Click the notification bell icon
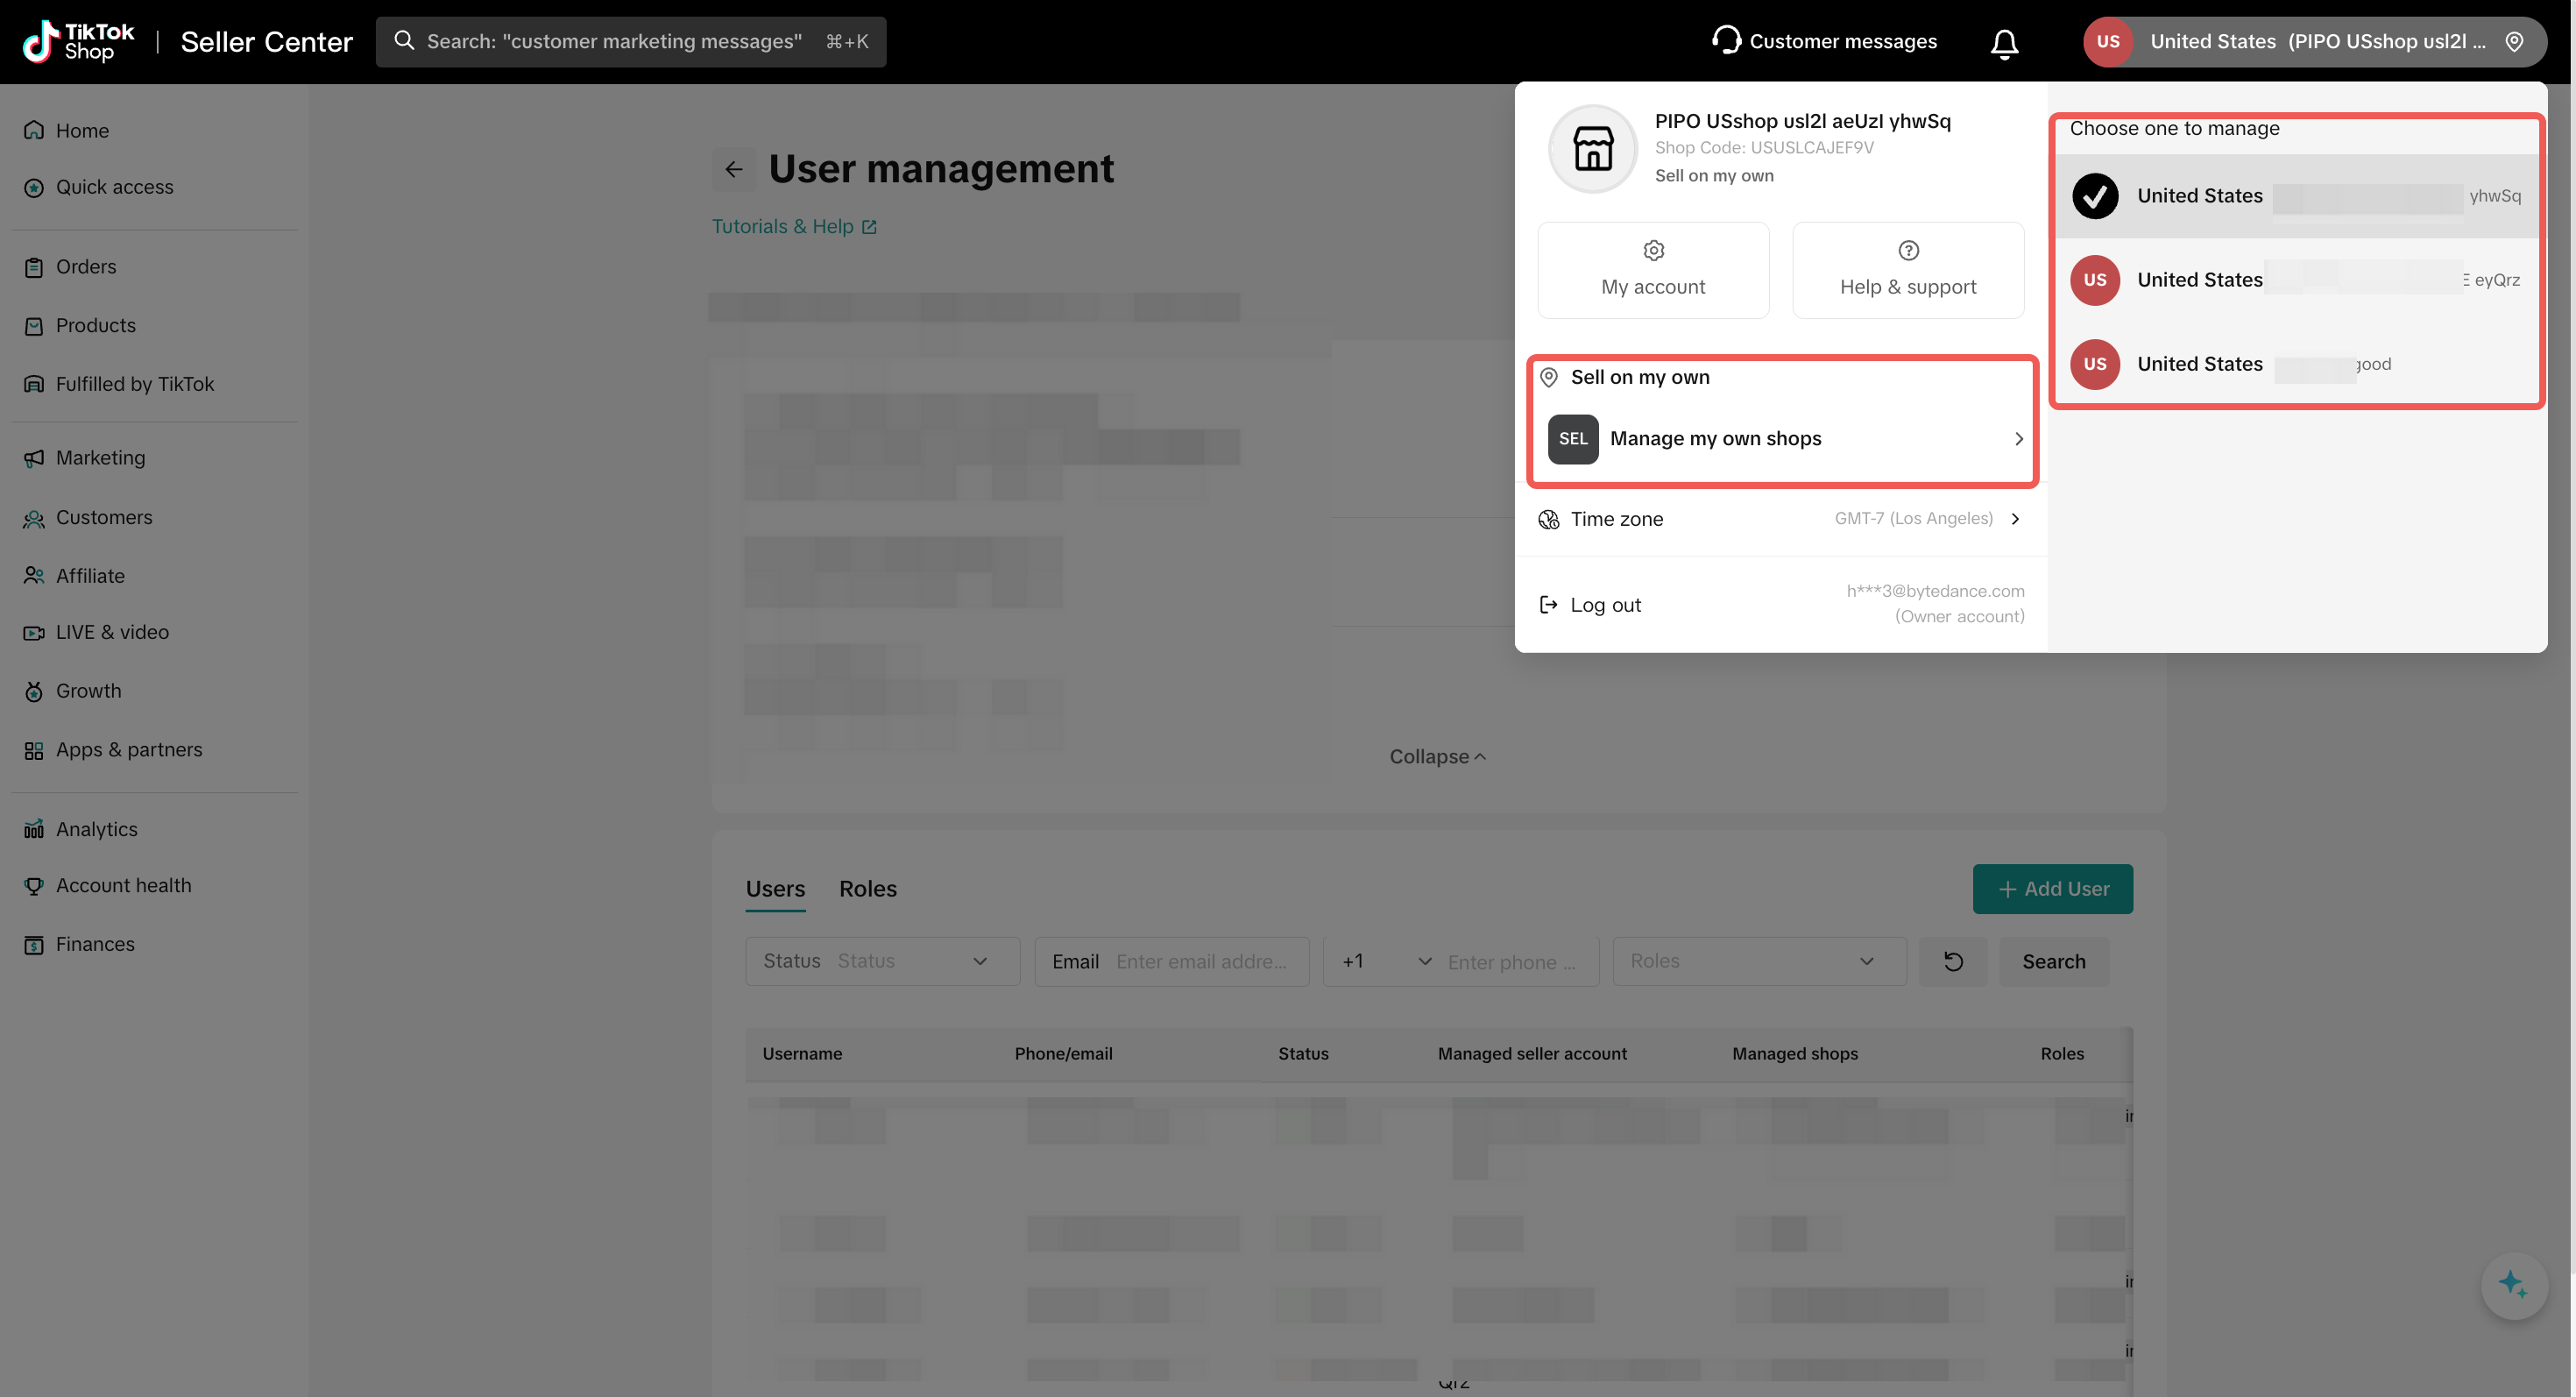 click(x=2004, y=43)
